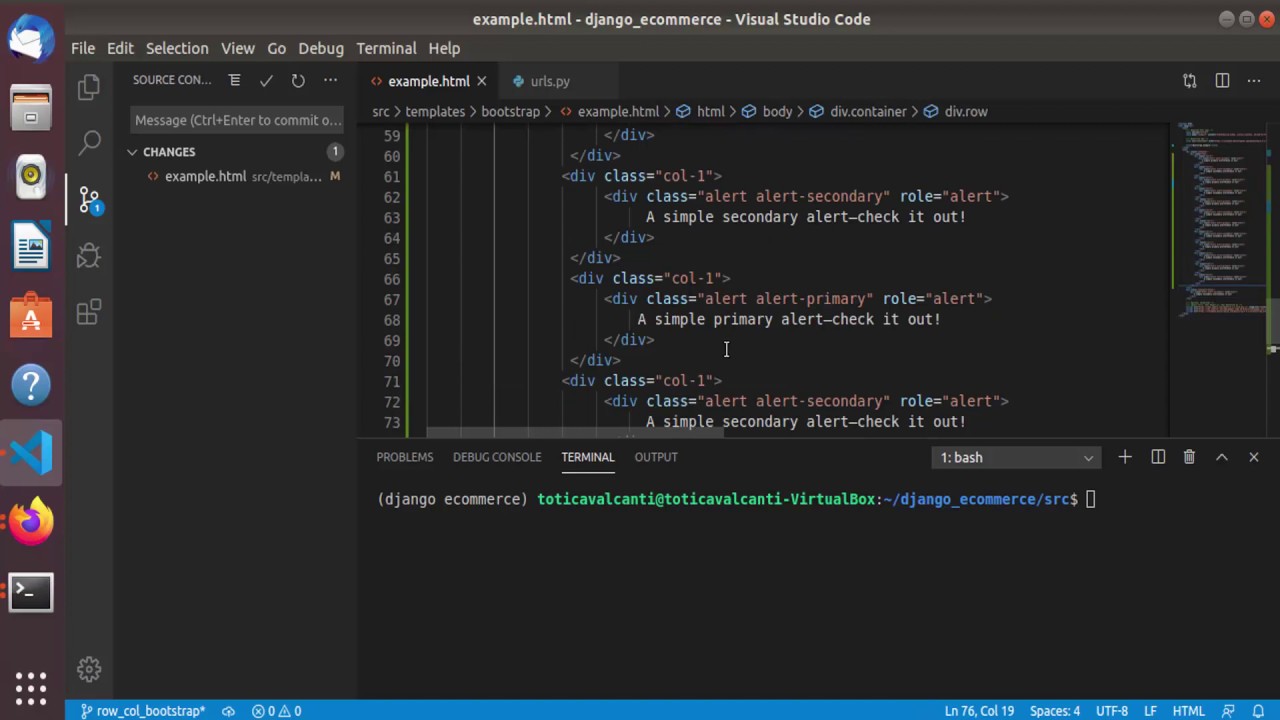Click the row_col_bootstrap branch in status bar

(x=142, y=711)
